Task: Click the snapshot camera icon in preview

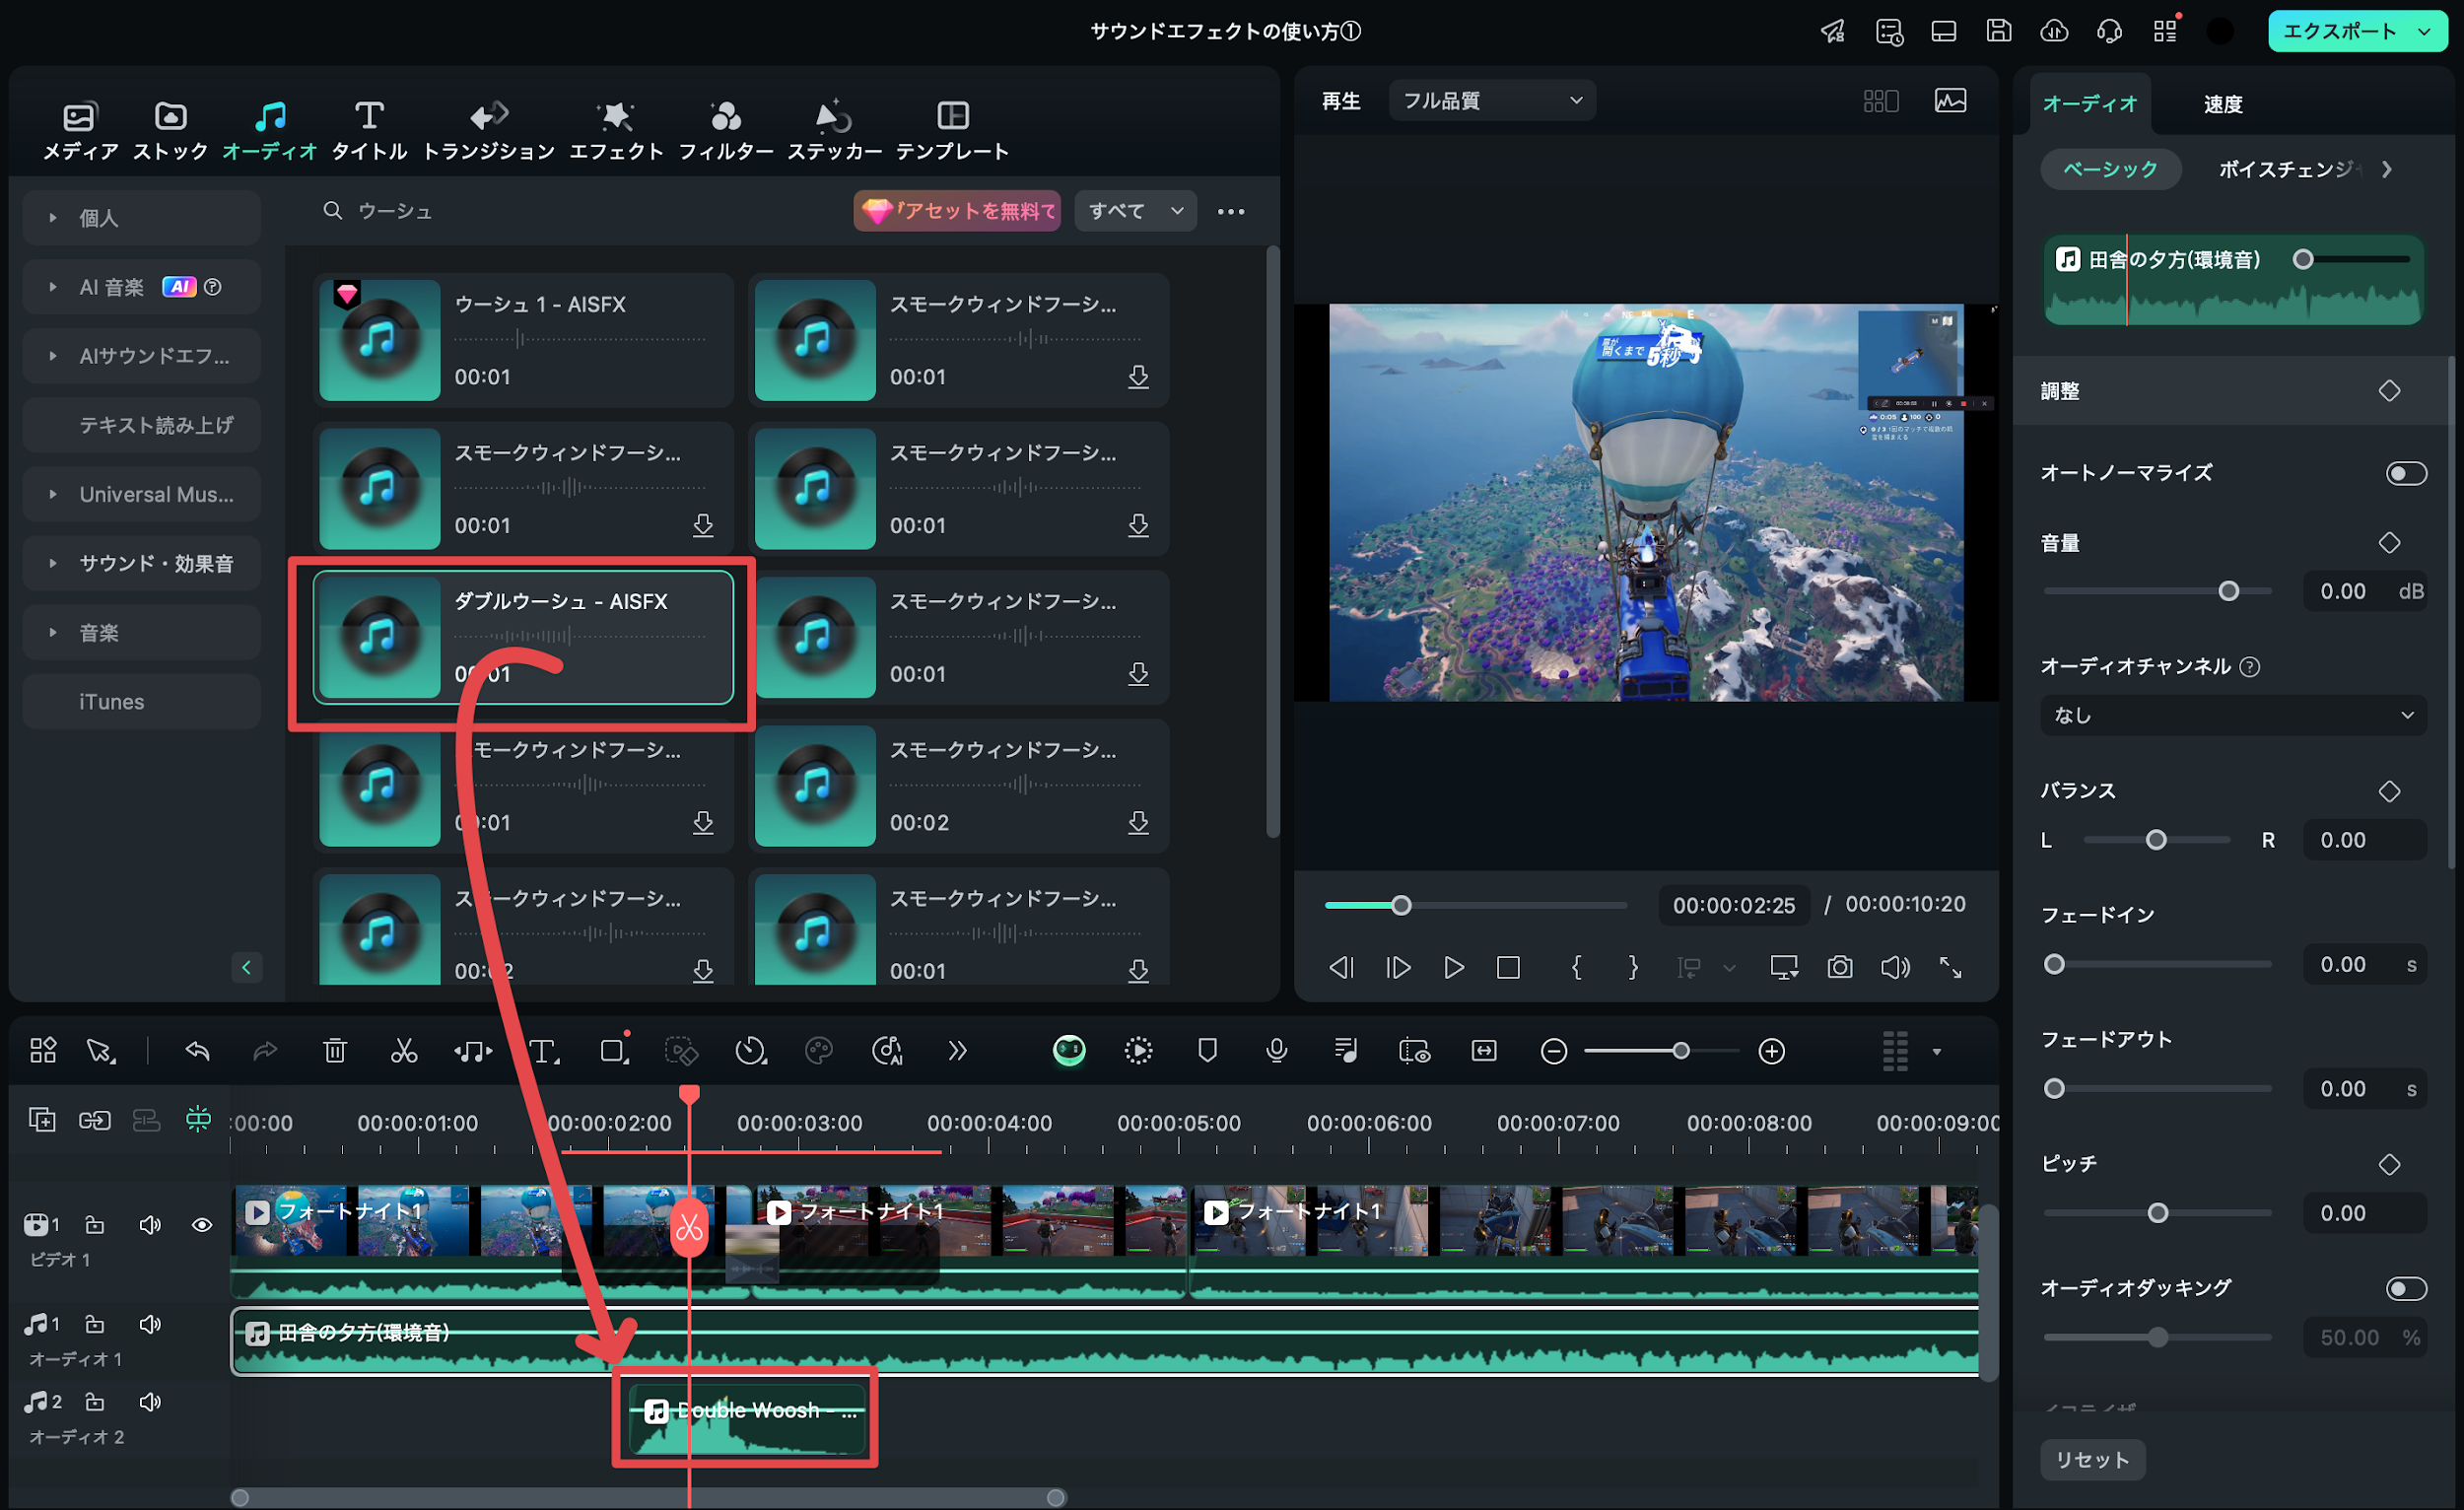Action: pyautogui.click(x=1840, y=967)
